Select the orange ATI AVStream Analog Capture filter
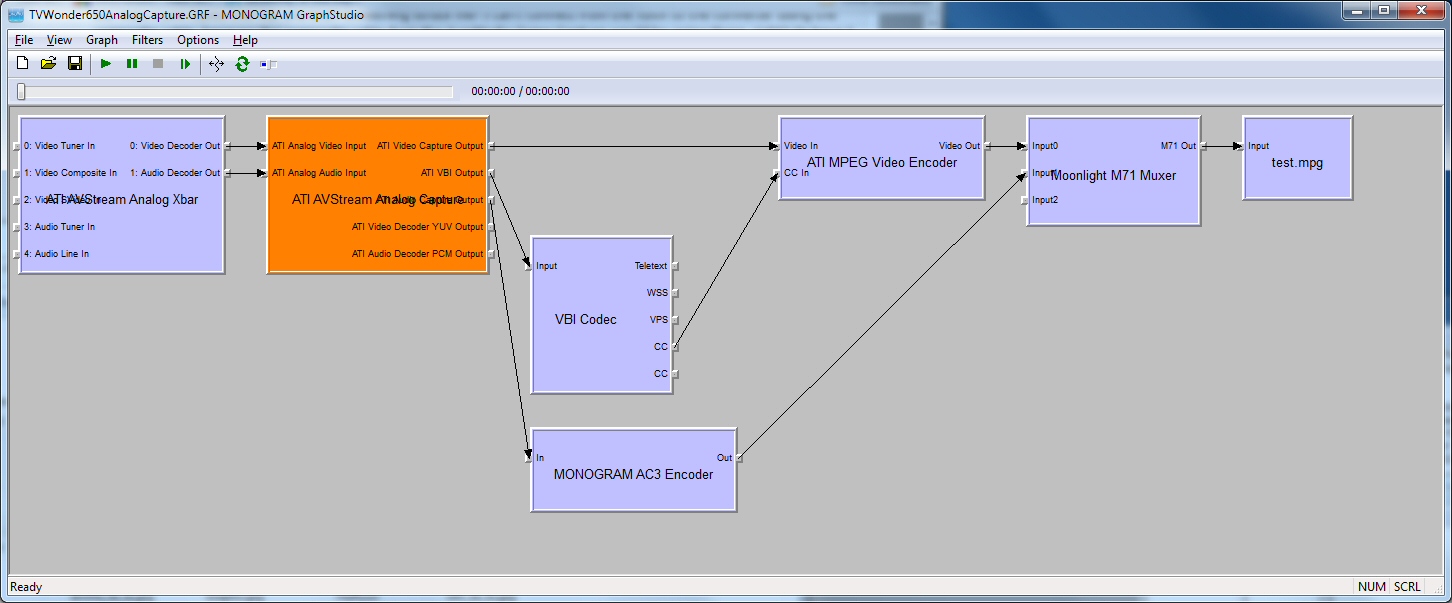The image size is (1452, 603). [x=377, y=194]
